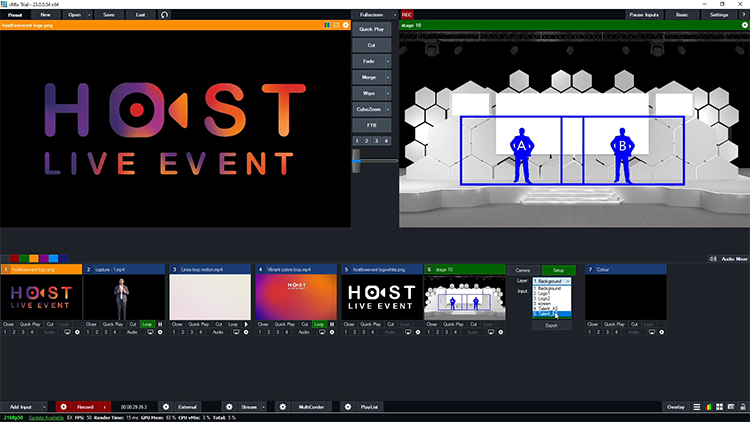This screenshot has height=422, width=750.
Task: Open settings gear for capture - 1.mp4 input
Action: tap(160, 331)
